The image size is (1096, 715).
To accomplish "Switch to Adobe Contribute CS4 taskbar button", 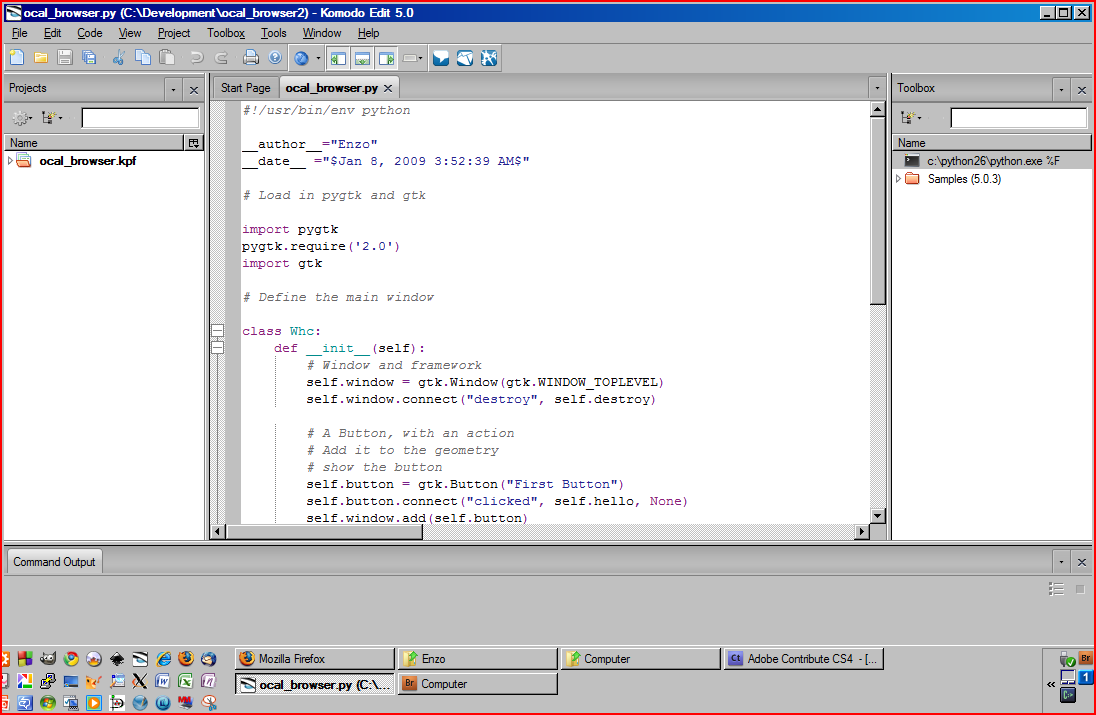I will click(803, 658).
